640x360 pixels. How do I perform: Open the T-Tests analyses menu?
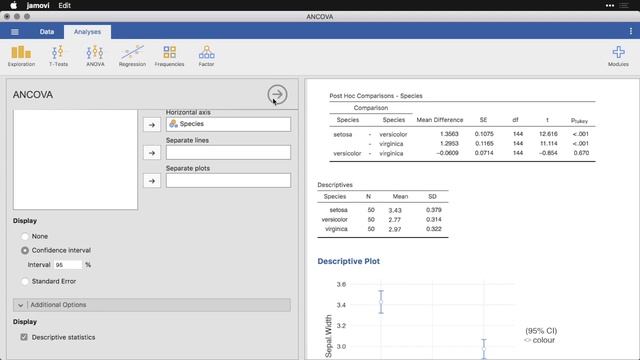tap(58, 56)
